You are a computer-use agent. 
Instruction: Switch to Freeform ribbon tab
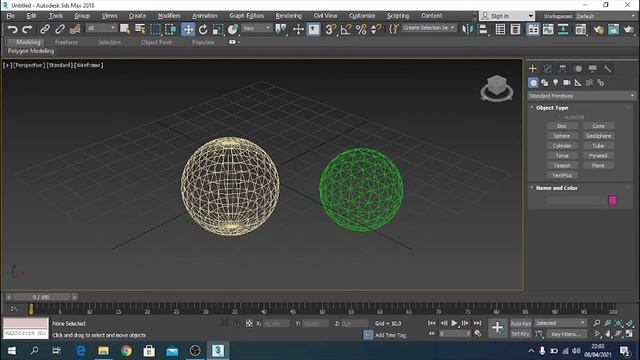(x=66, y=42)
